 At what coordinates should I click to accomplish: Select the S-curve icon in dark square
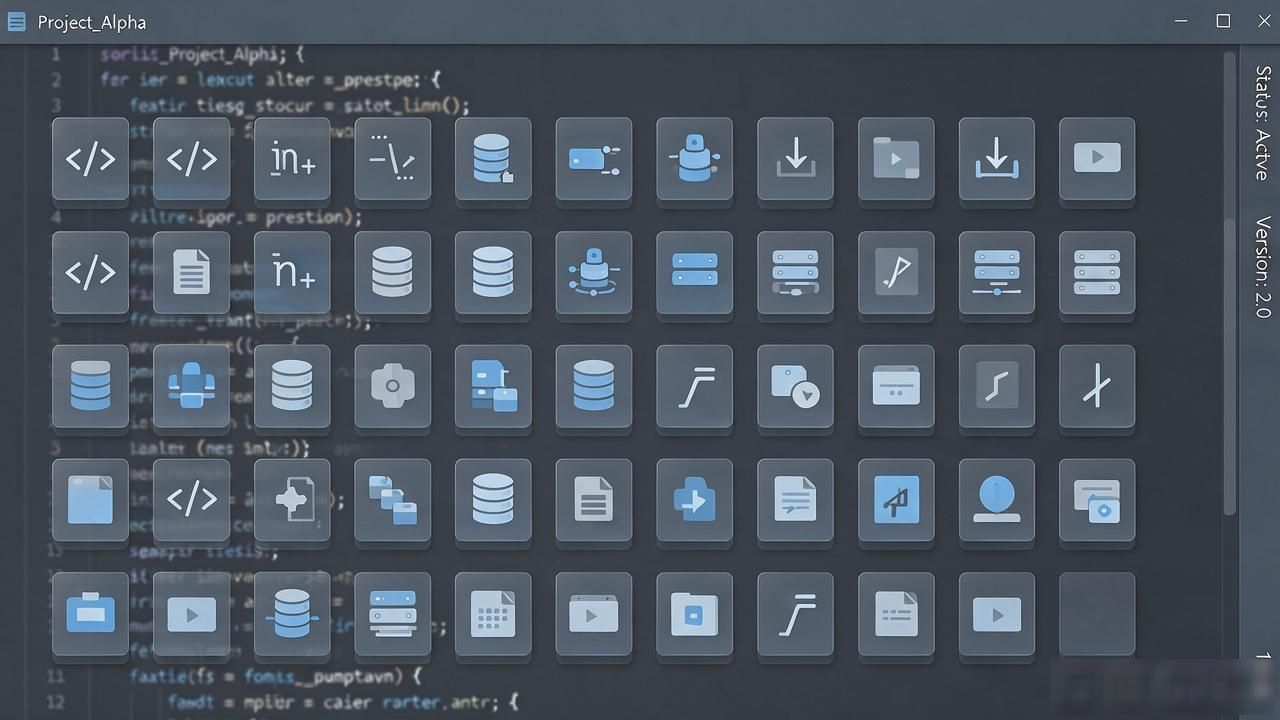click(997, 386)
